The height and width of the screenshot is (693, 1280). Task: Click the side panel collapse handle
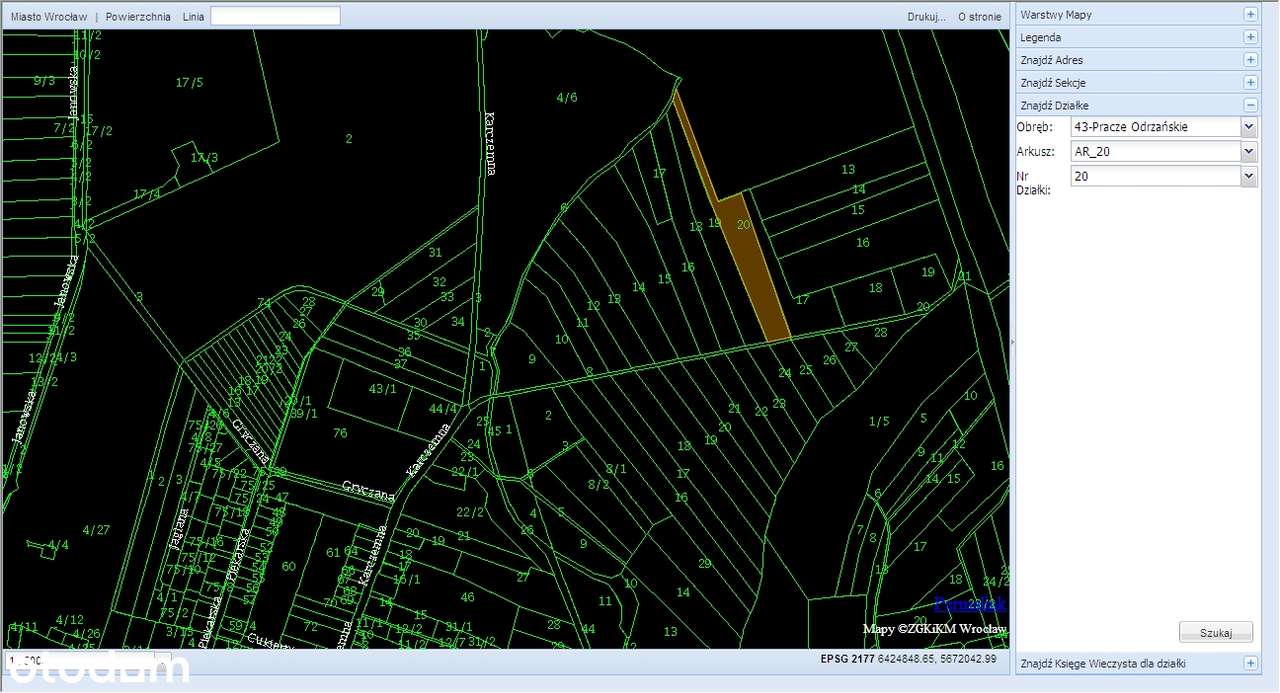click(x=1012, y=342)
